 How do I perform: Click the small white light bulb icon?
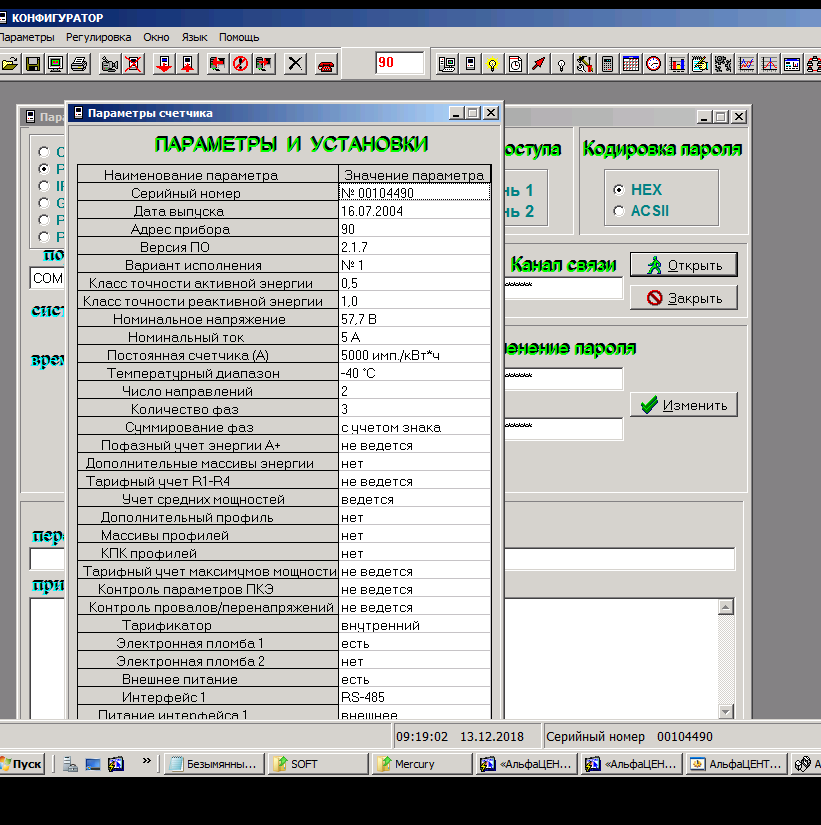562,64
